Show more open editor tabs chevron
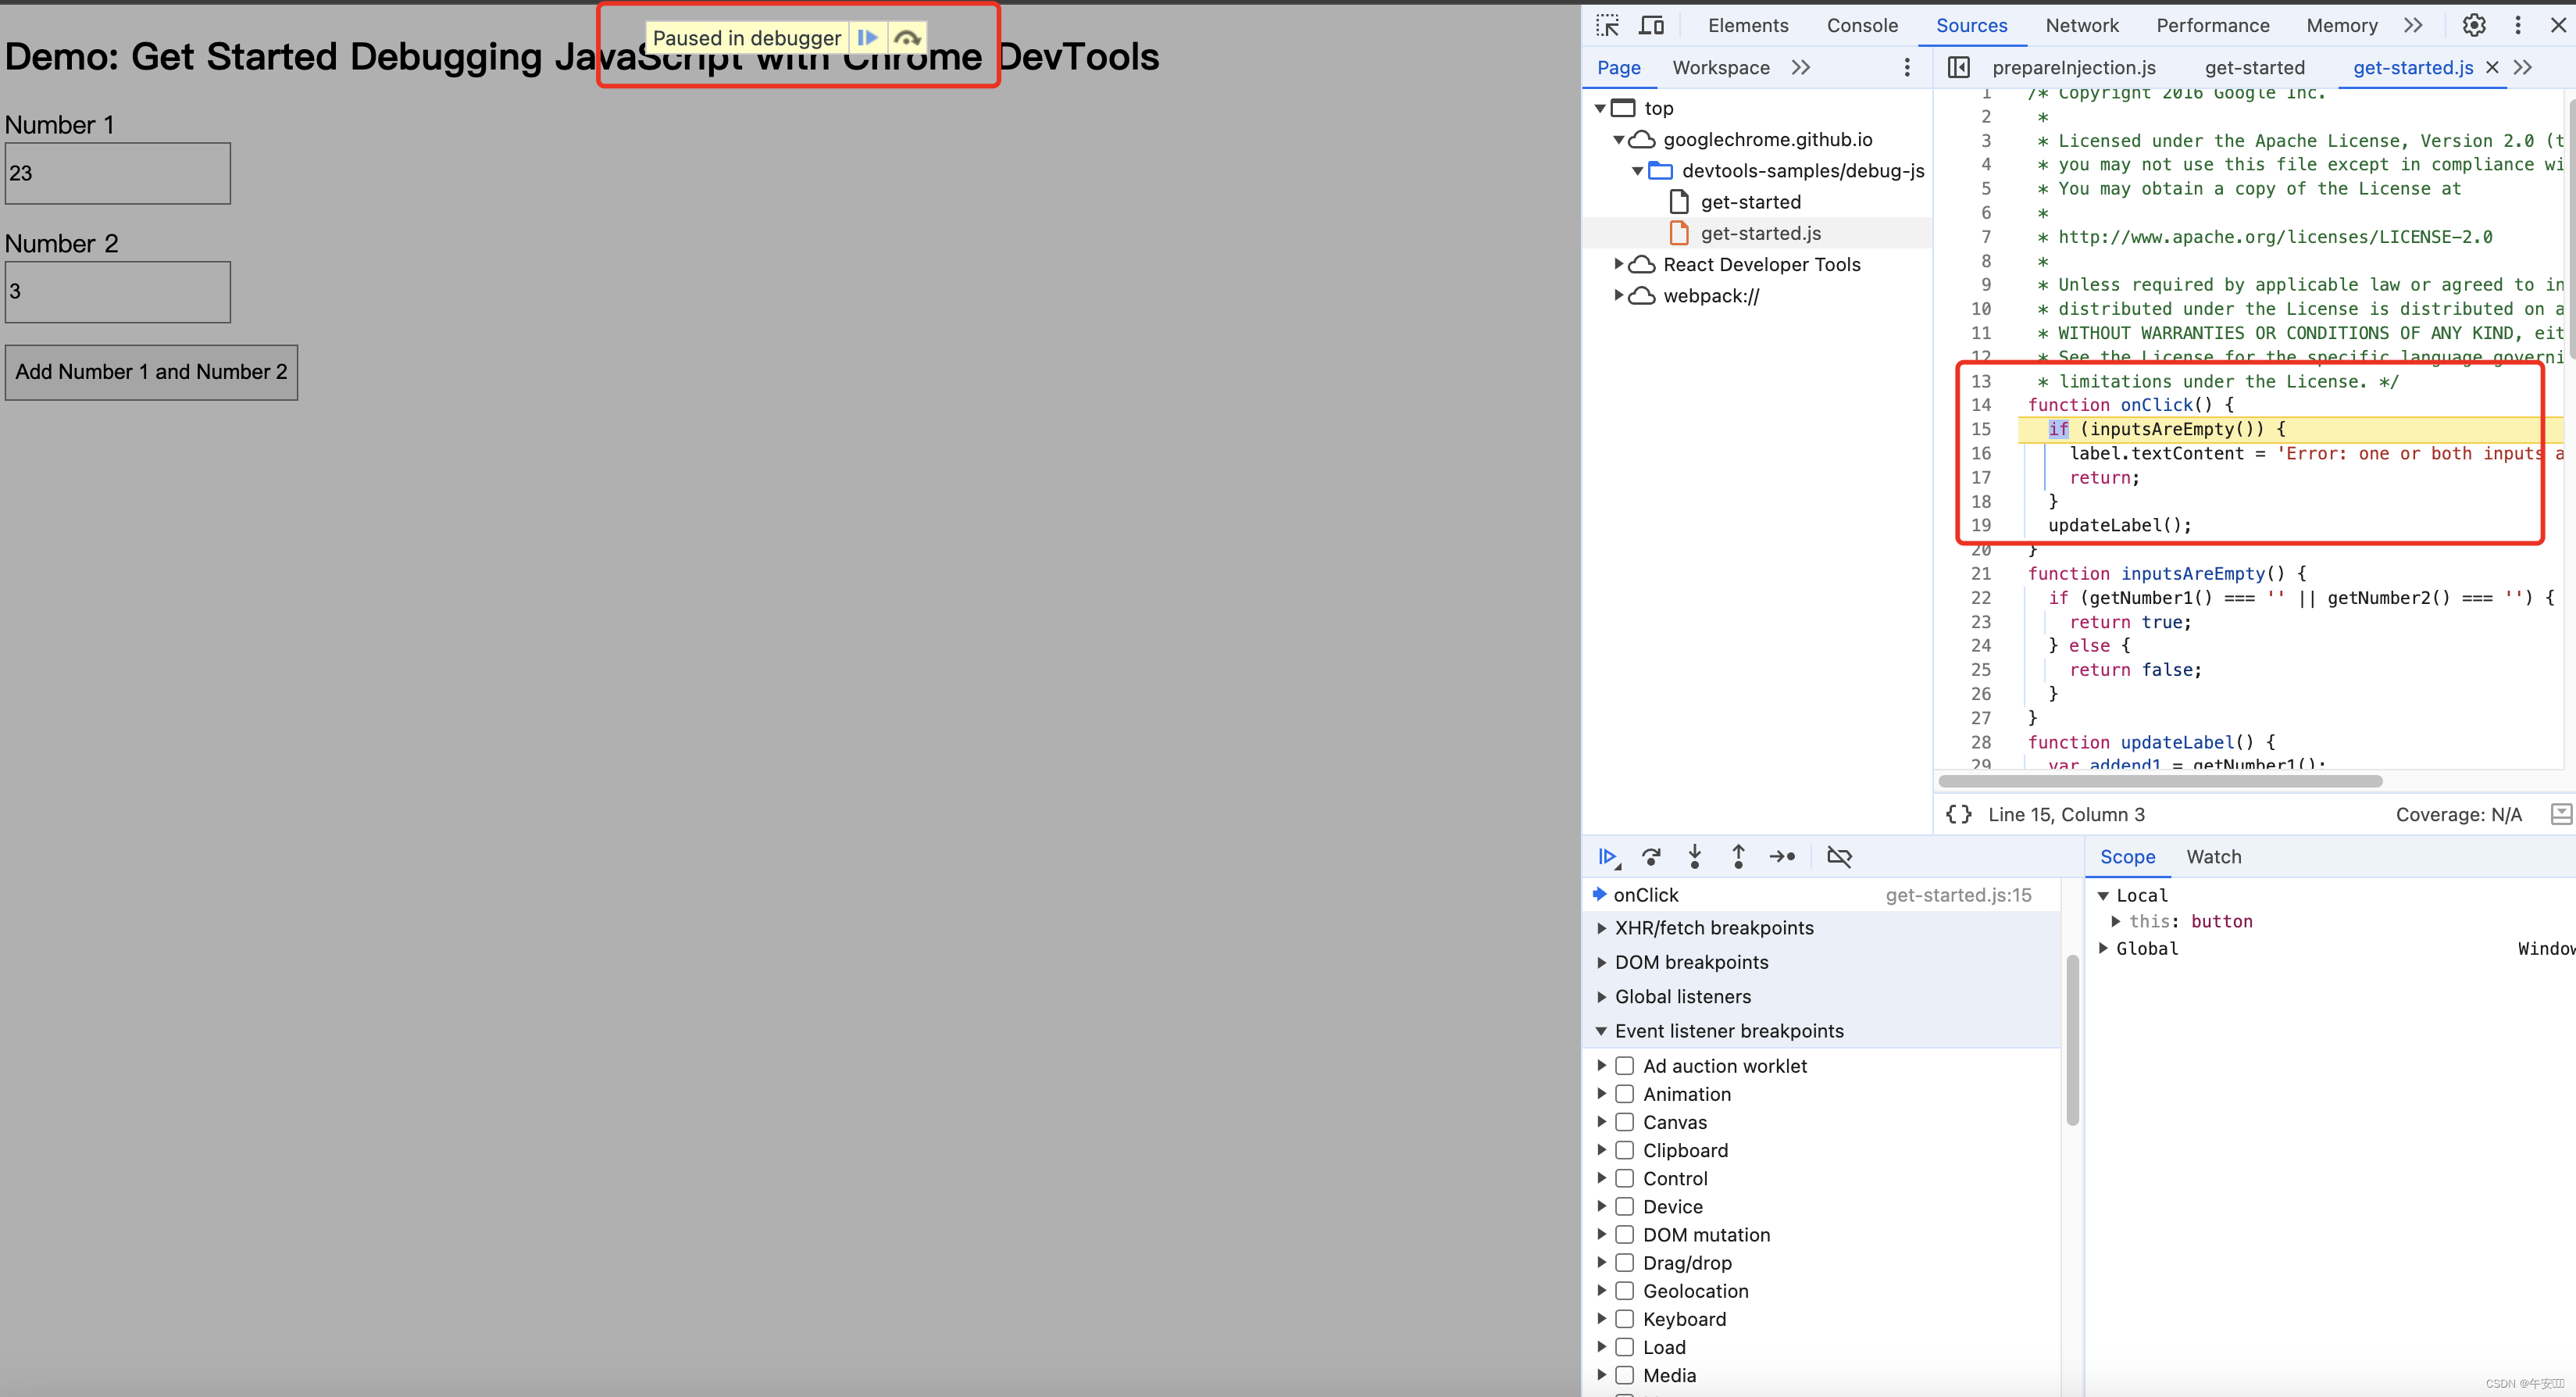Image resolution: width=2576 pixels, height=1397 pixels. [x=2523, y=67]
